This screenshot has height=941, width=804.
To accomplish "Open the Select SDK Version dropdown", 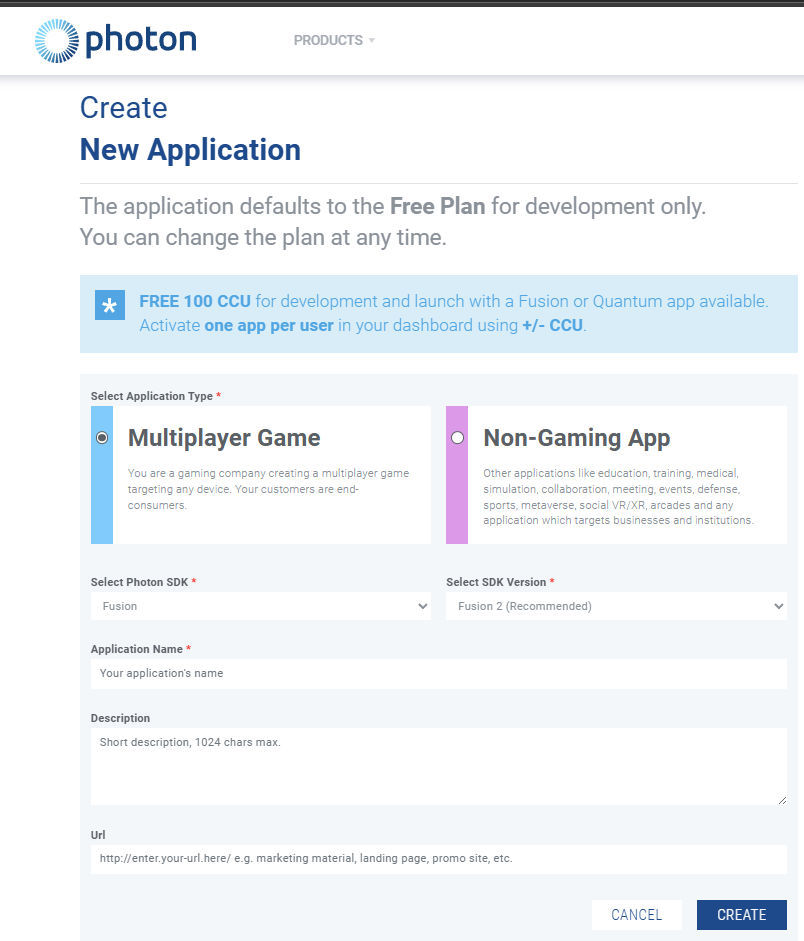I will click(616, 606).
